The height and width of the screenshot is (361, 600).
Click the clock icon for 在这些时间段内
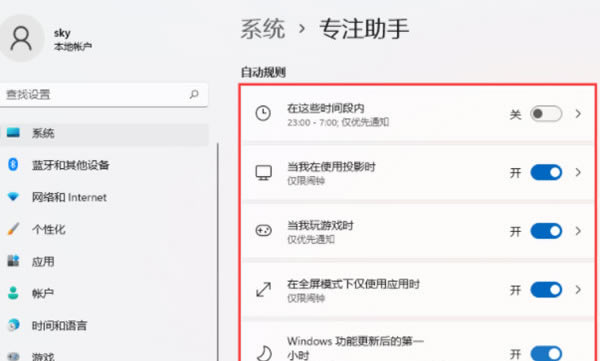point(263,113)
